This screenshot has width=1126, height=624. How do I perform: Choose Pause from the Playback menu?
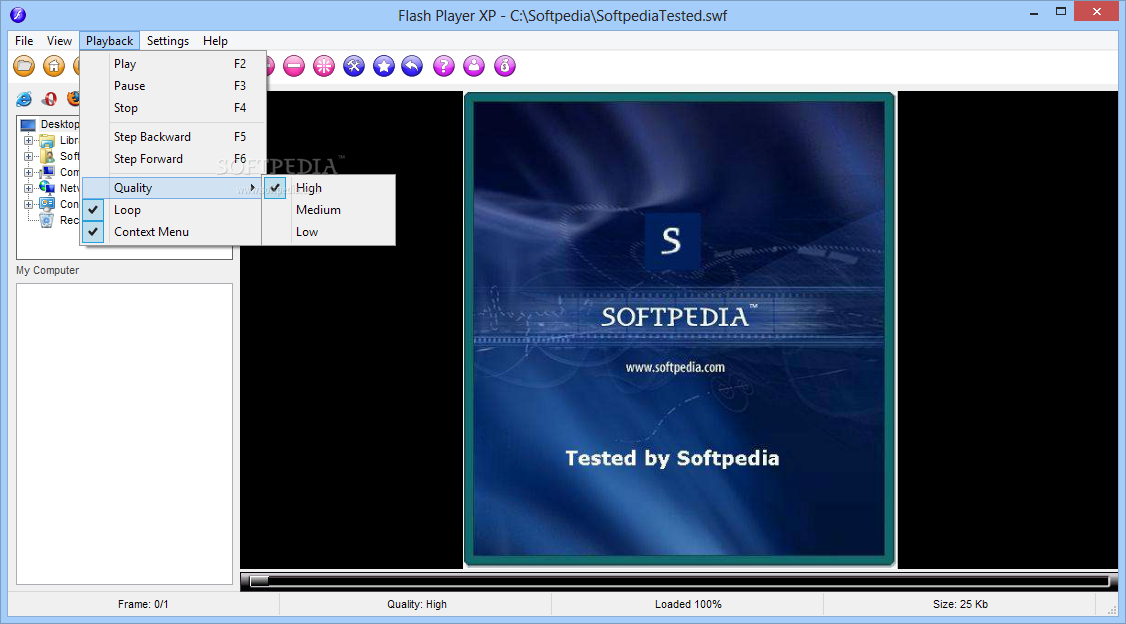coord(173,86)
